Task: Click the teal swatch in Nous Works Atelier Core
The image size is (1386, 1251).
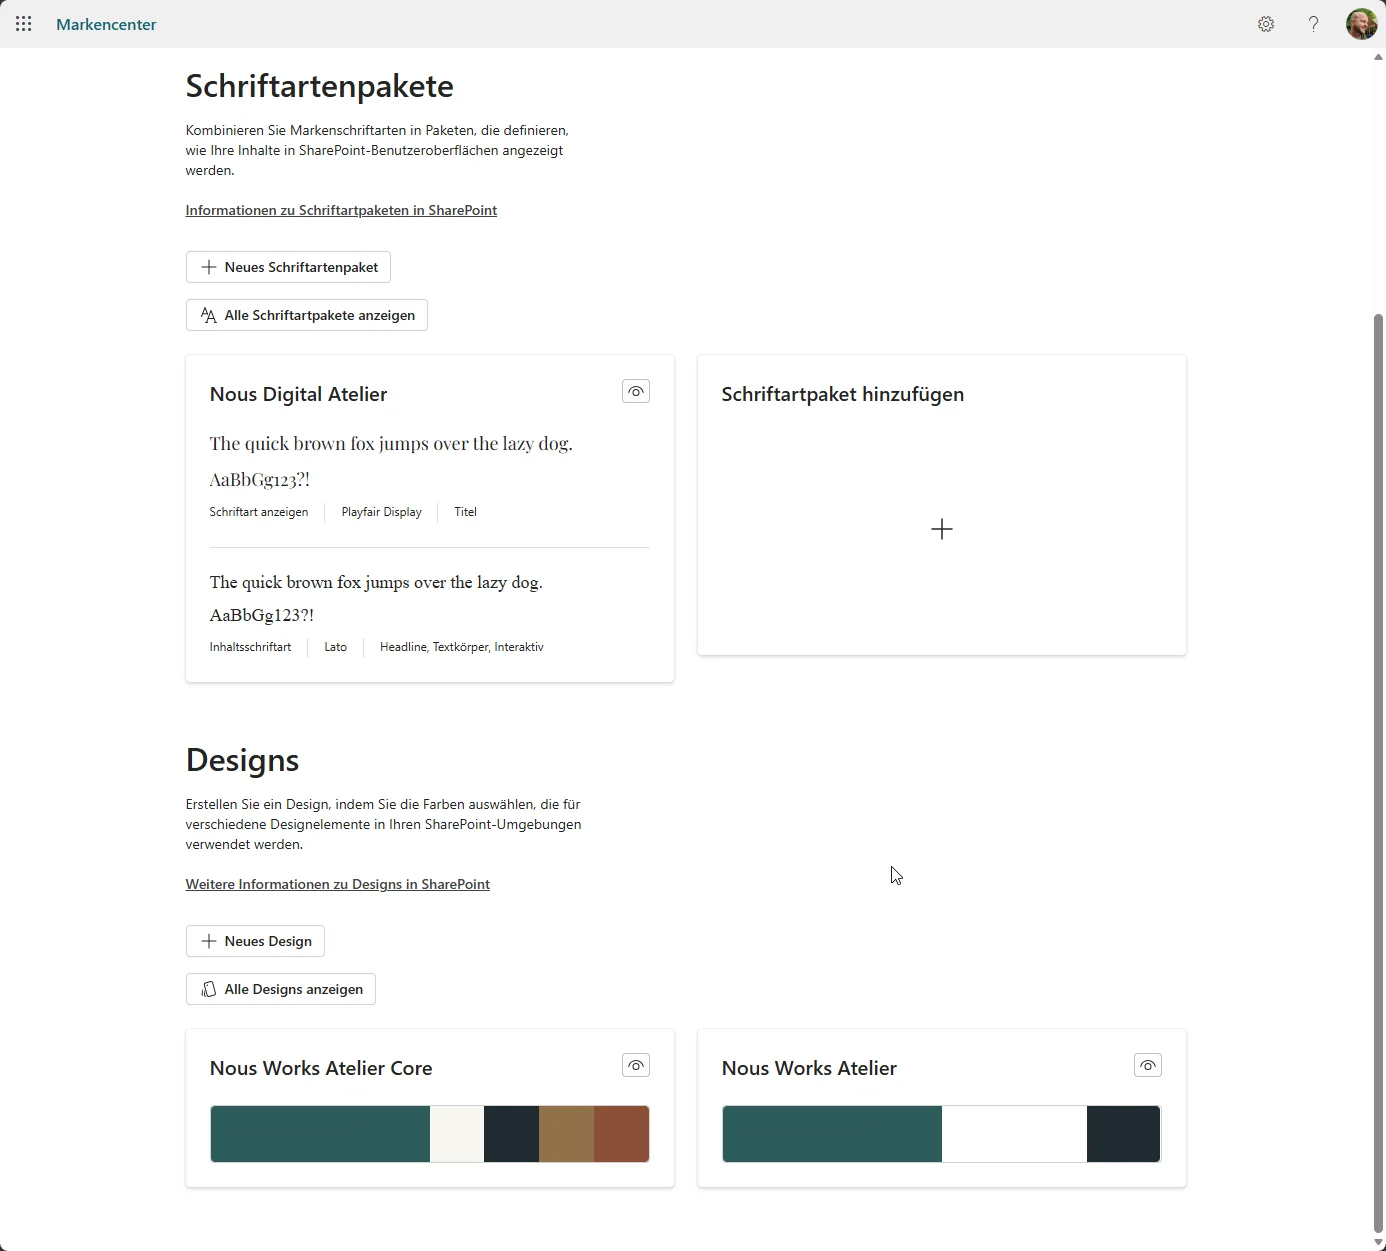Action: point(320,1134)
